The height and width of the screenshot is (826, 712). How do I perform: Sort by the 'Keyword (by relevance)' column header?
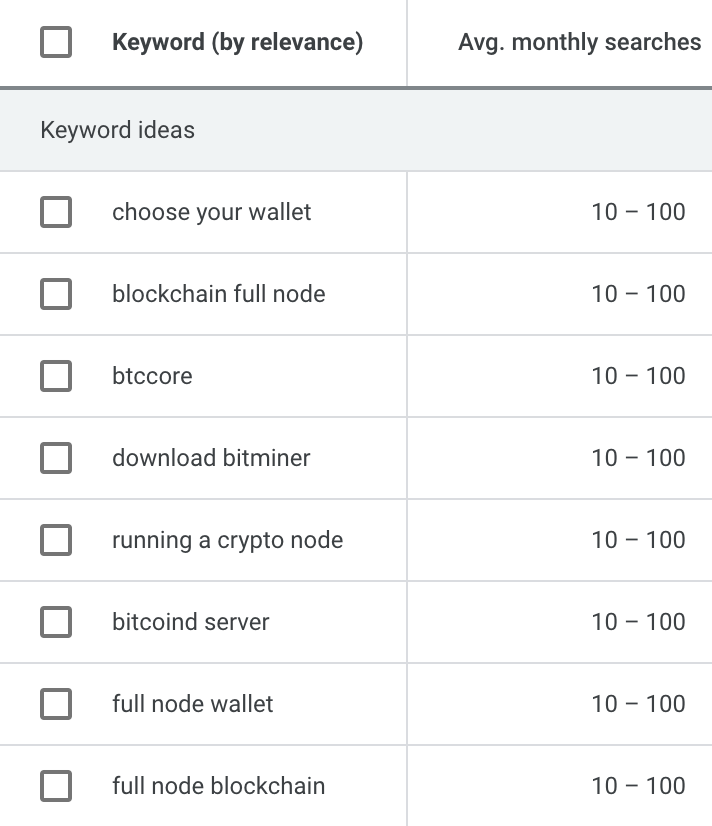(240, 42)
